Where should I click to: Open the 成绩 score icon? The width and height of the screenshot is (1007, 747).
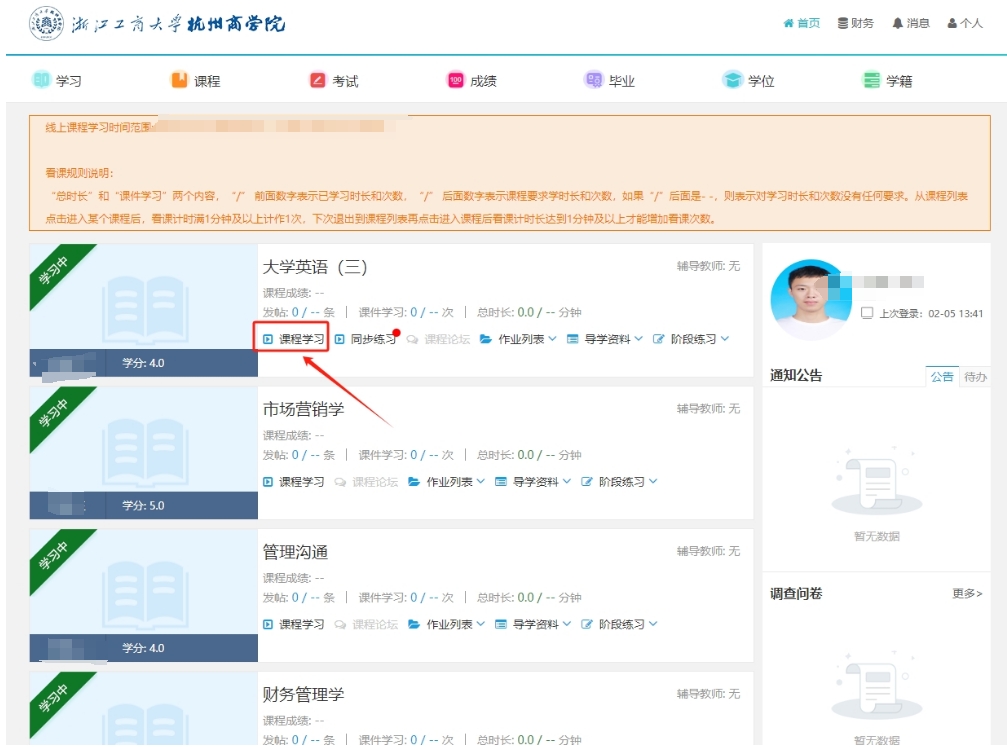tap(456, 80)
